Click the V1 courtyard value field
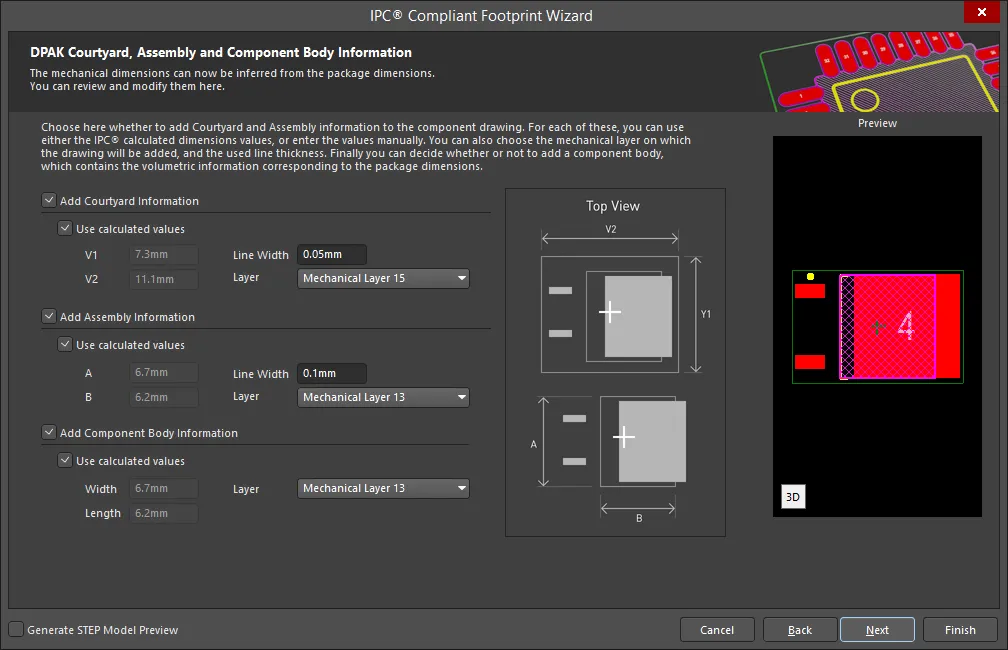This screenshot has height=650, width=1008. [164, 255]
